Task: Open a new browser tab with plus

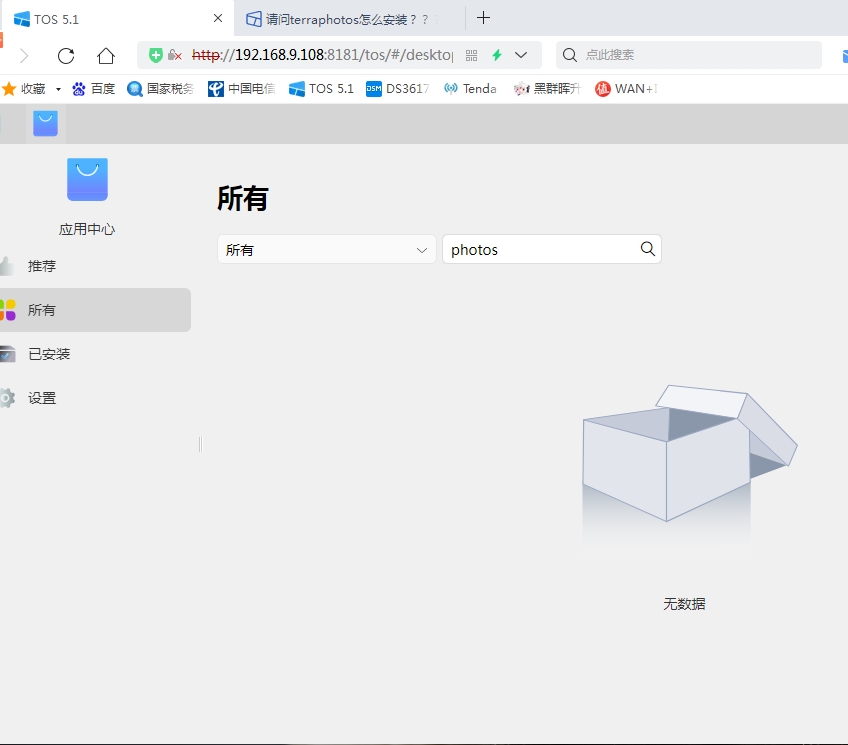Action: tap(483, 18)
